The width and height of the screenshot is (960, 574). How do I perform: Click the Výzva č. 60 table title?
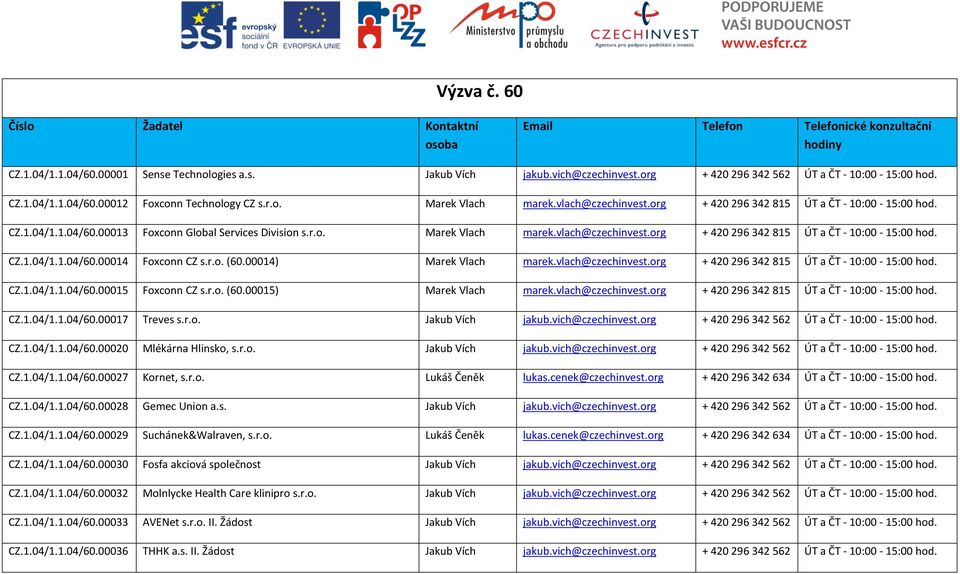pos(479,92)
